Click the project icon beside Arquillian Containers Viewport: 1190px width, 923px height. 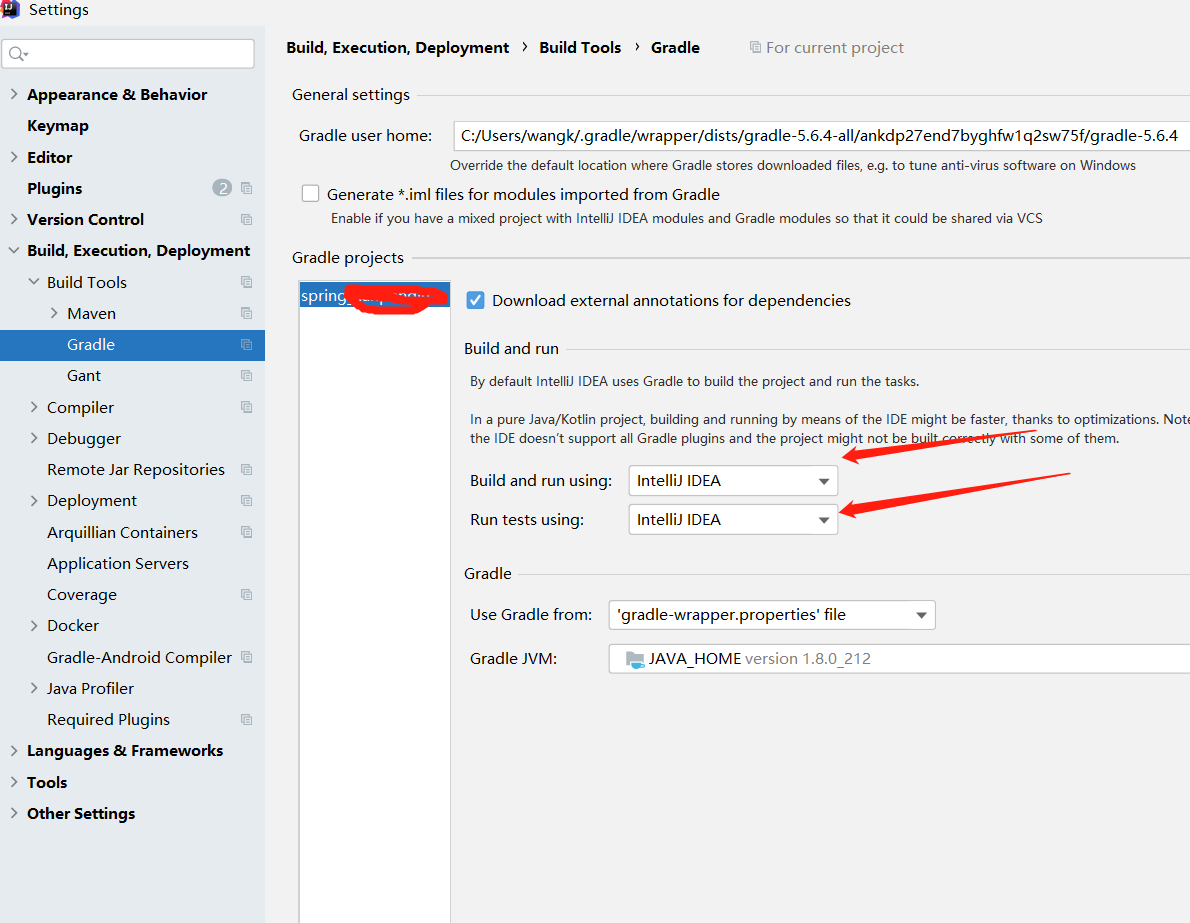tap(246, 532)
